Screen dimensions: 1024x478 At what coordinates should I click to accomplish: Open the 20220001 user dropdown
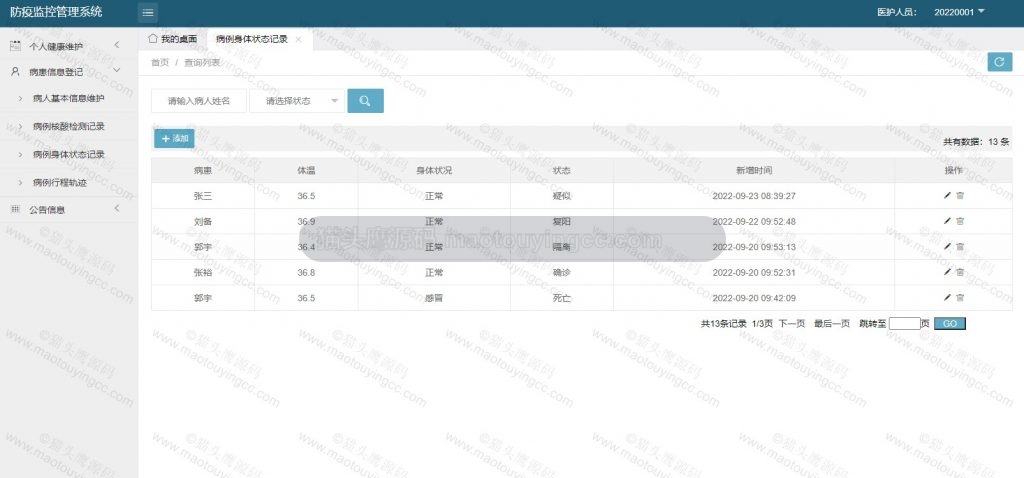959,12
